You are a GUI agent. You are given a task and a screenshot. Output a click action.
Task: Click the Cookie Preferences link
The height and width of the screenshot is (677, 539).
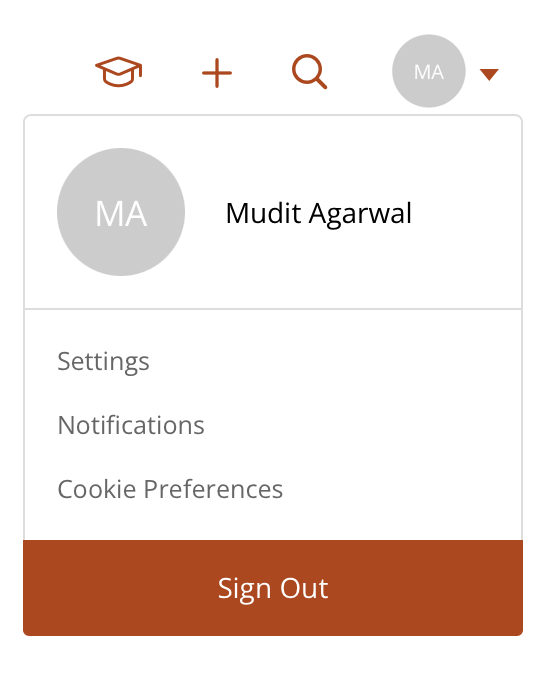click(x=170, y=489)
